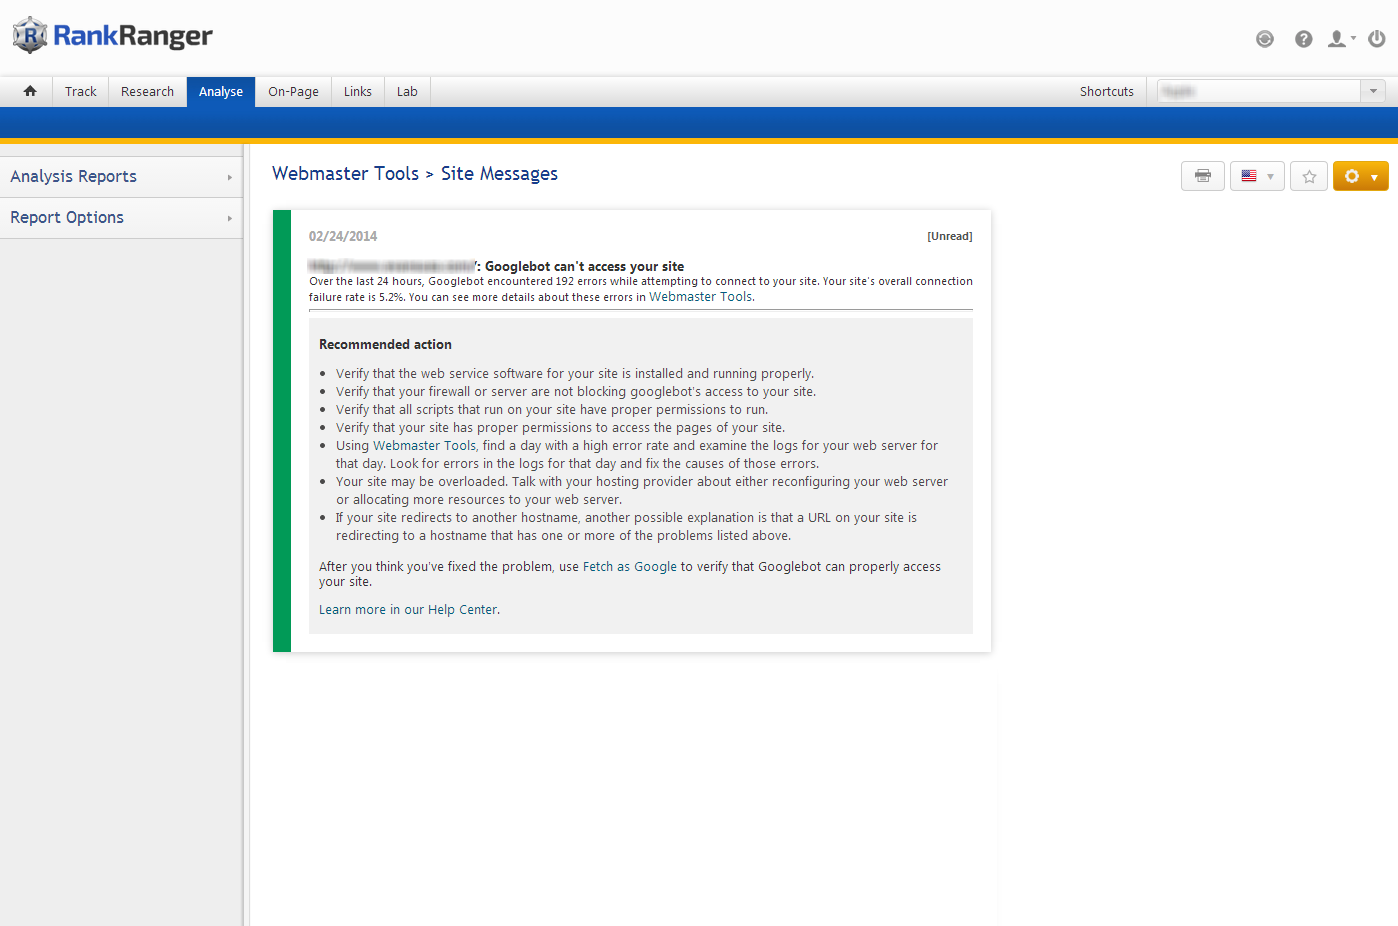1398x926 pixels.
Task: Open the orange gear settings dropdown
Action: pyautogui.click(x=1360, y=176)
